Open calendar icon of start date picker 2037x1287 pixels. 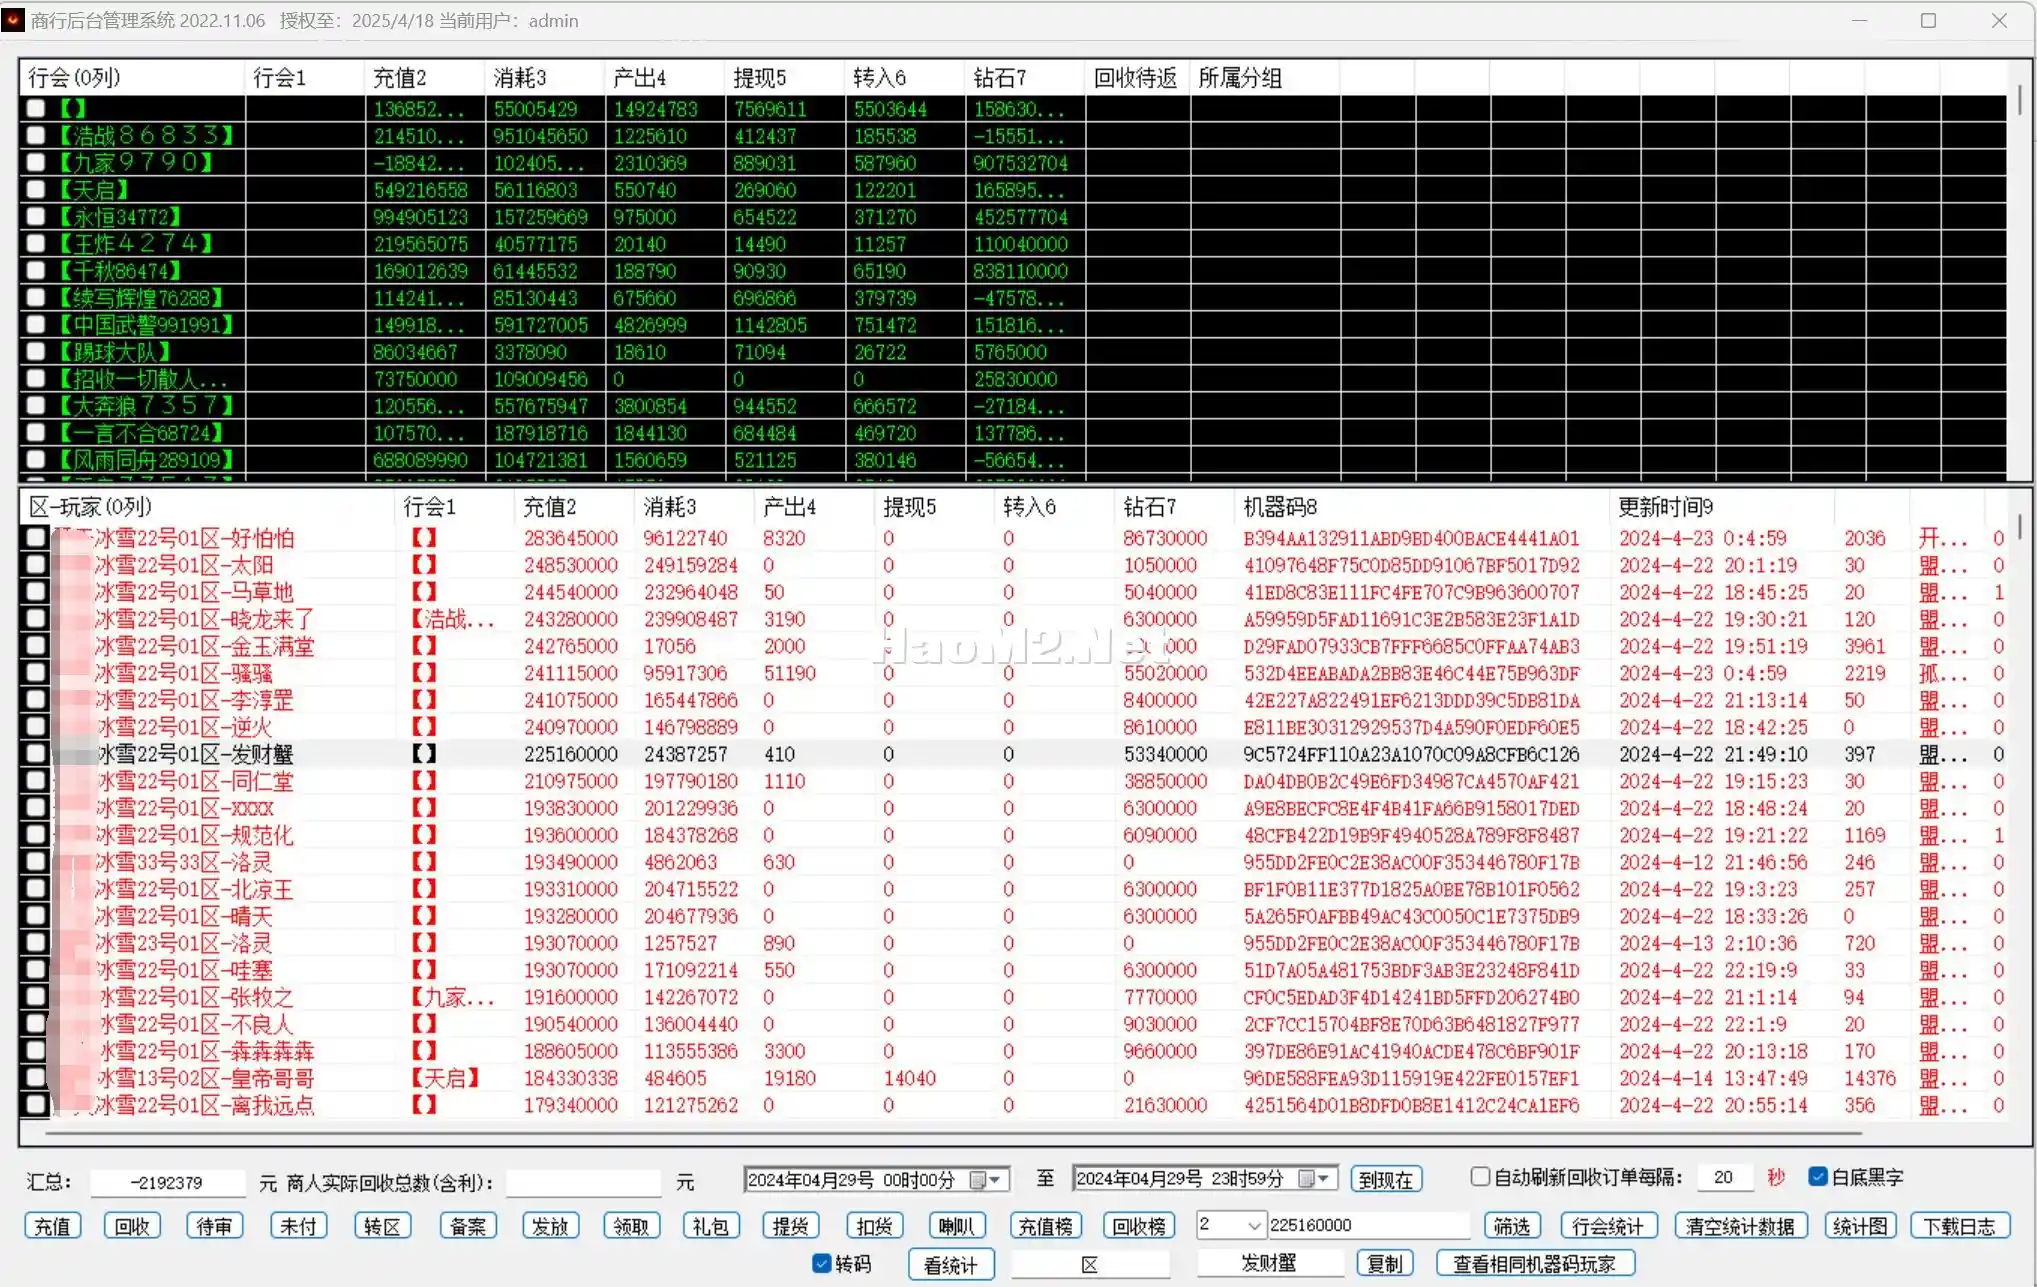coord(979,1180)
